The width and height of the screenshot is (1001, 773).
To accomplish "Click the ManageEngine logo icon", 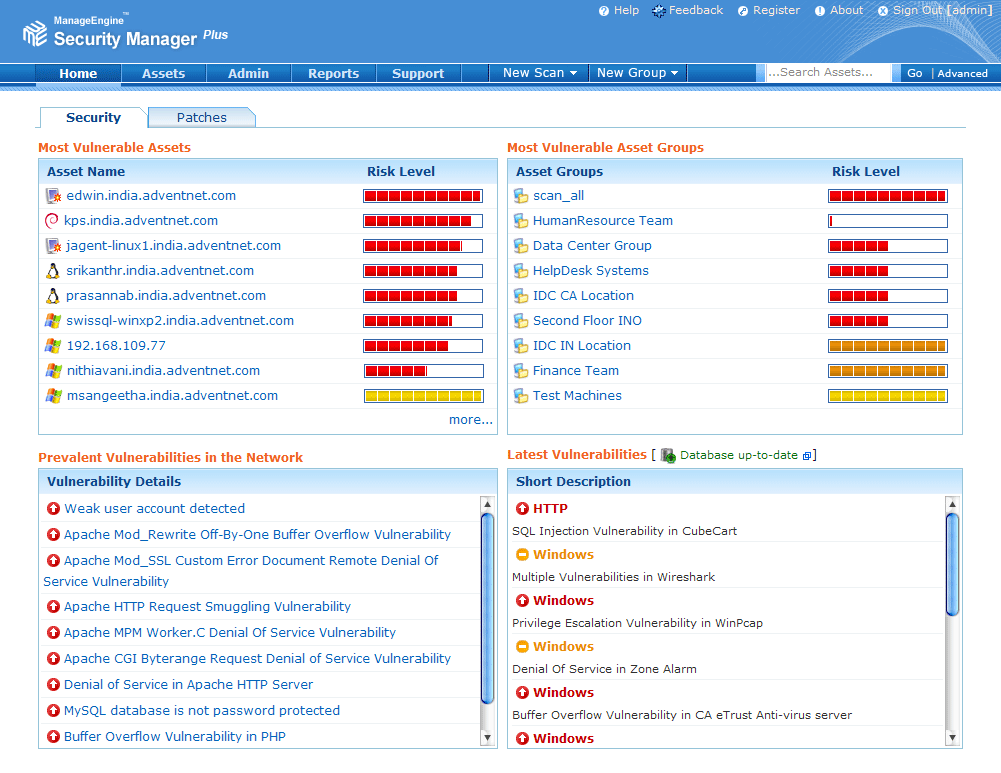I will pyautogui.click(x=34, y=33).
